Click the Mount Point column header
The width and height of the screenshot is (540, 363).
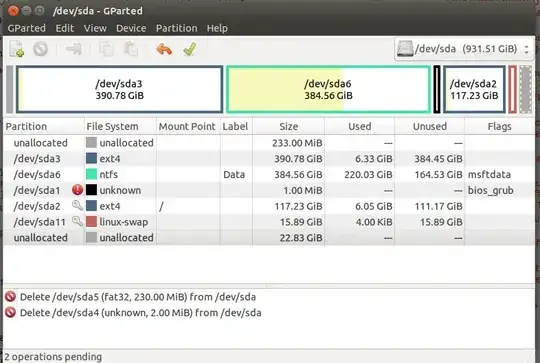188,126
